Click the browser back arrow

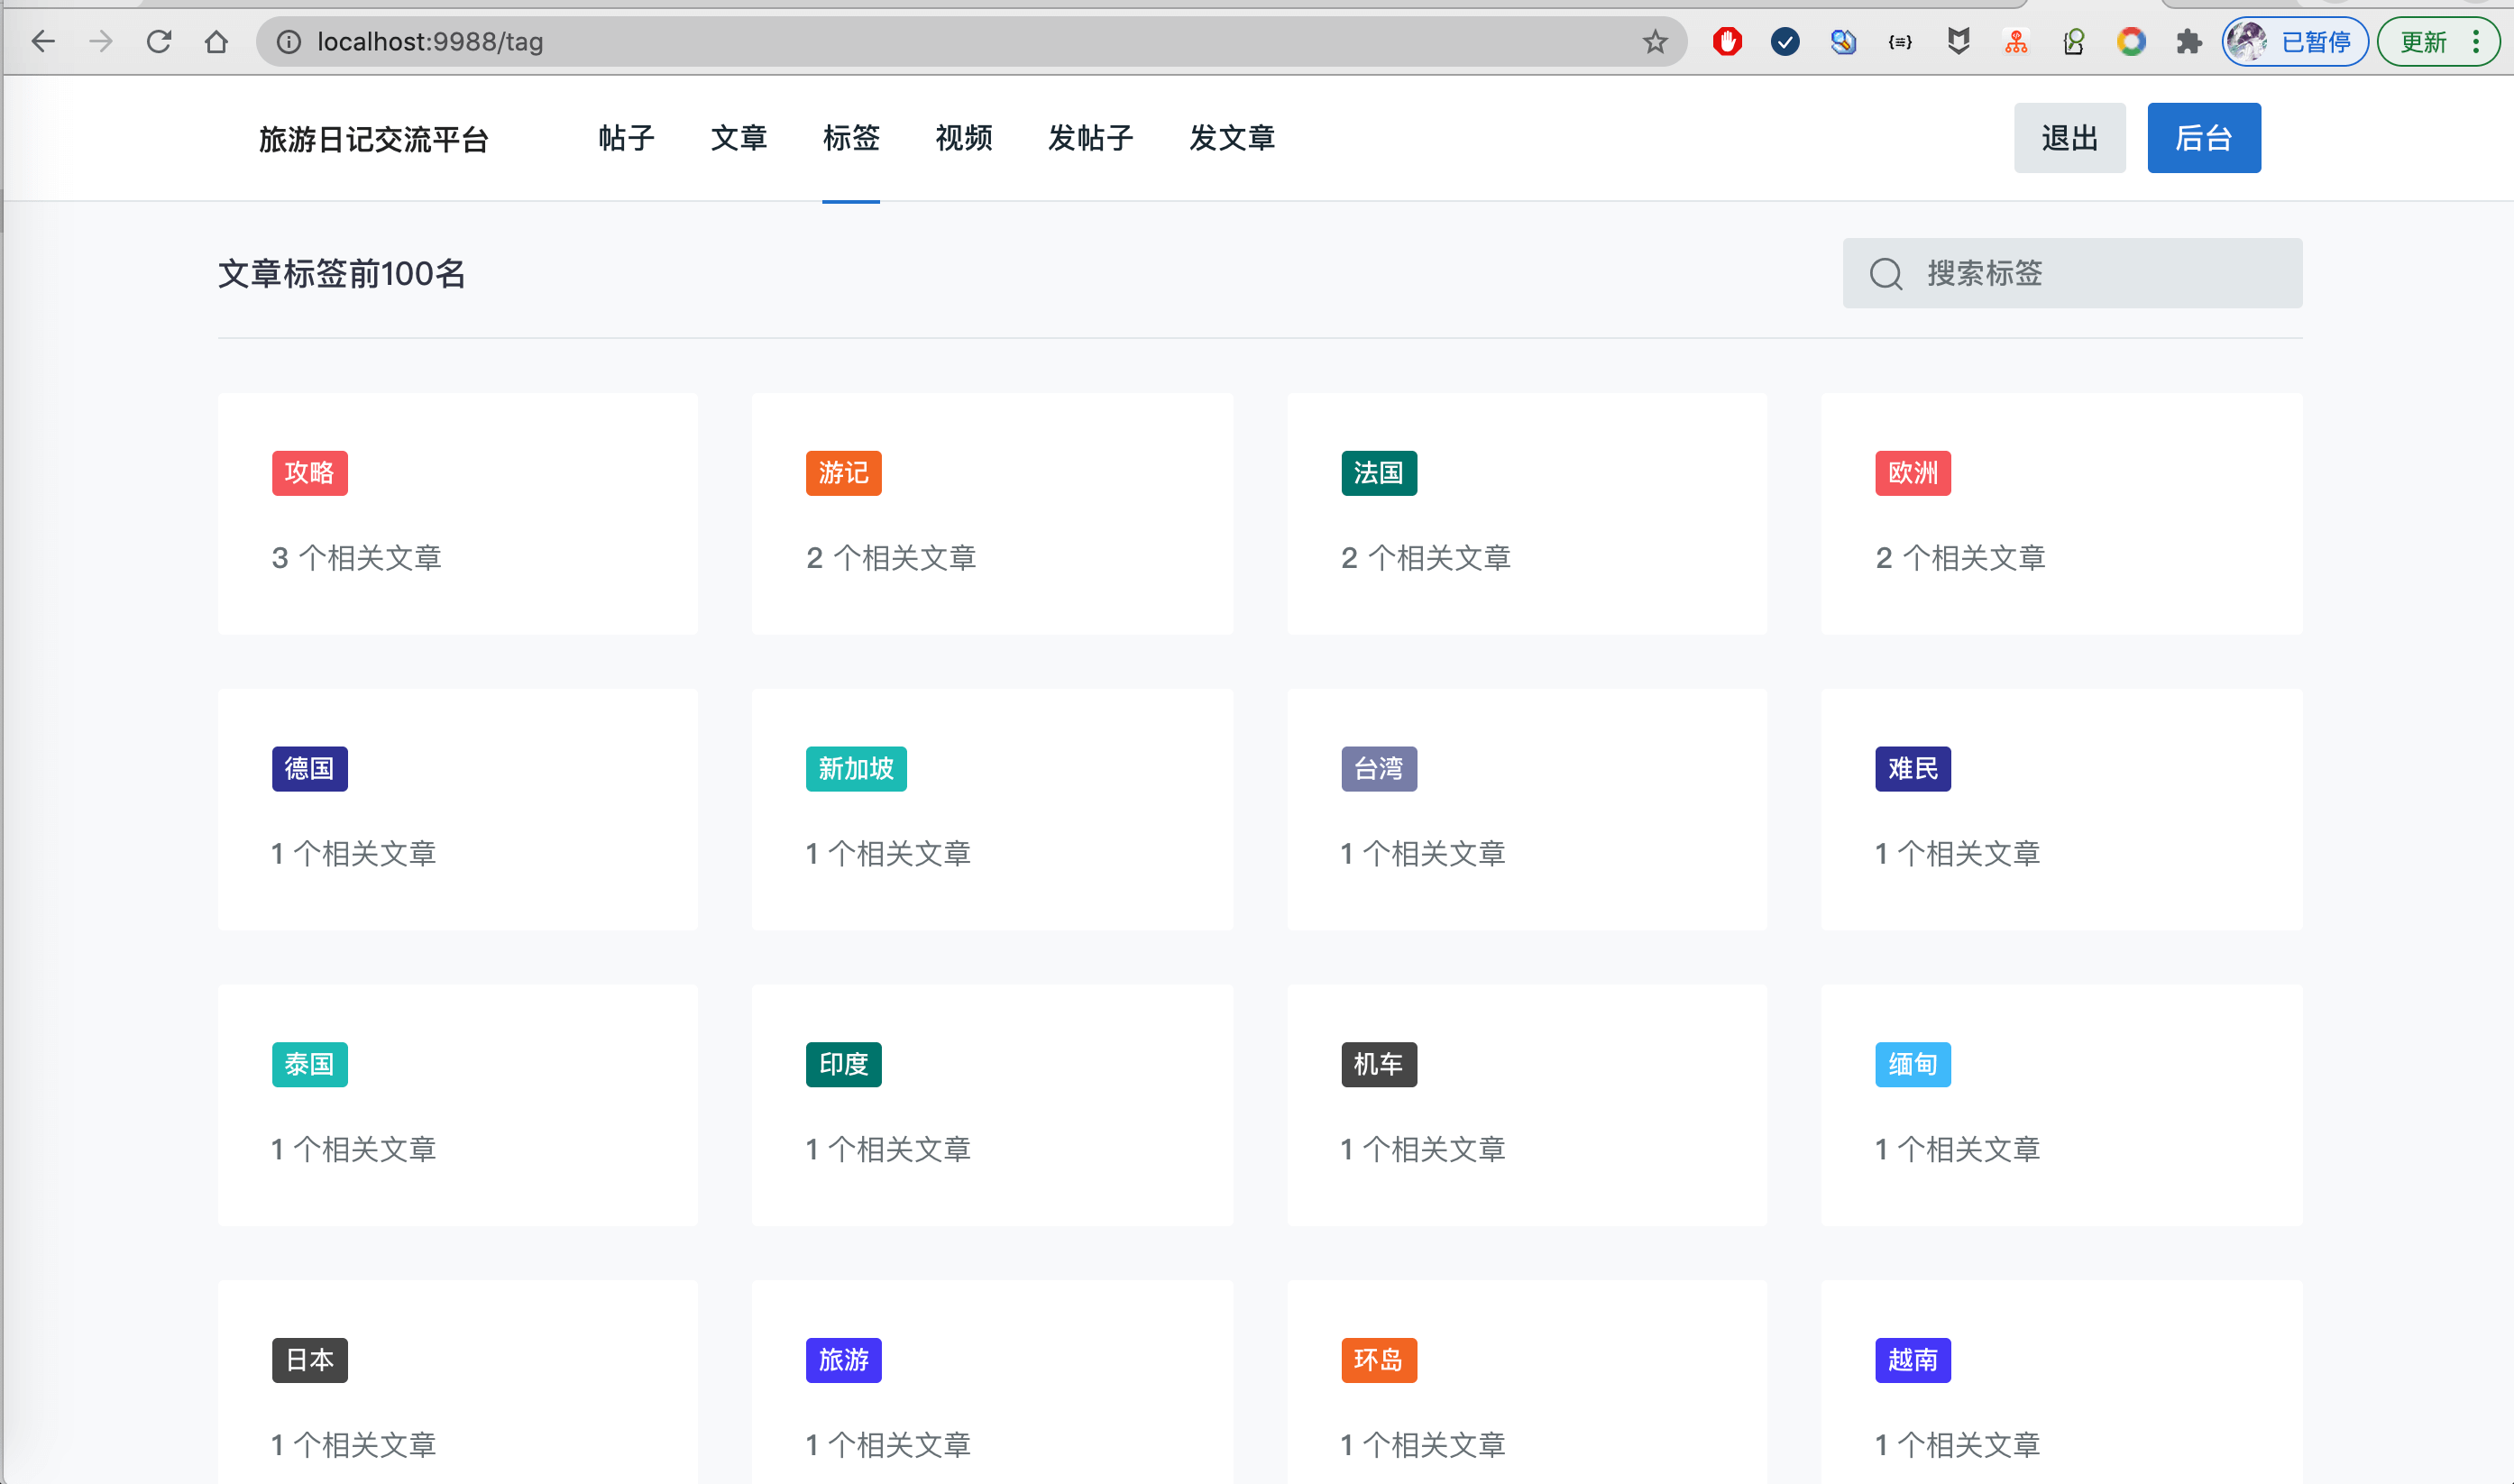click(x=43, y=41)
